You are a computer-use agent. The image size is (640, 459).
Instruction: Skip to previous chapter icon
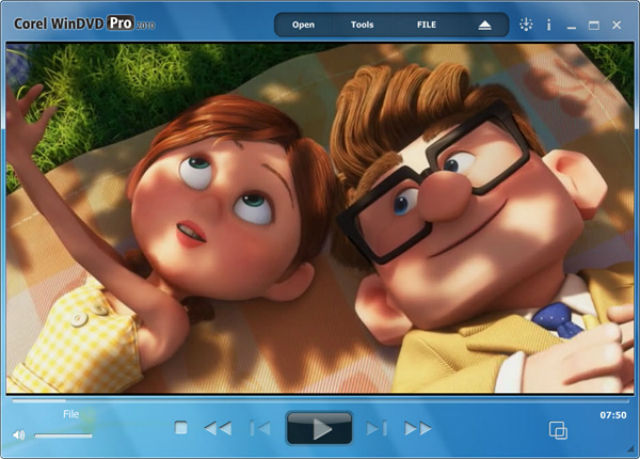260,428
